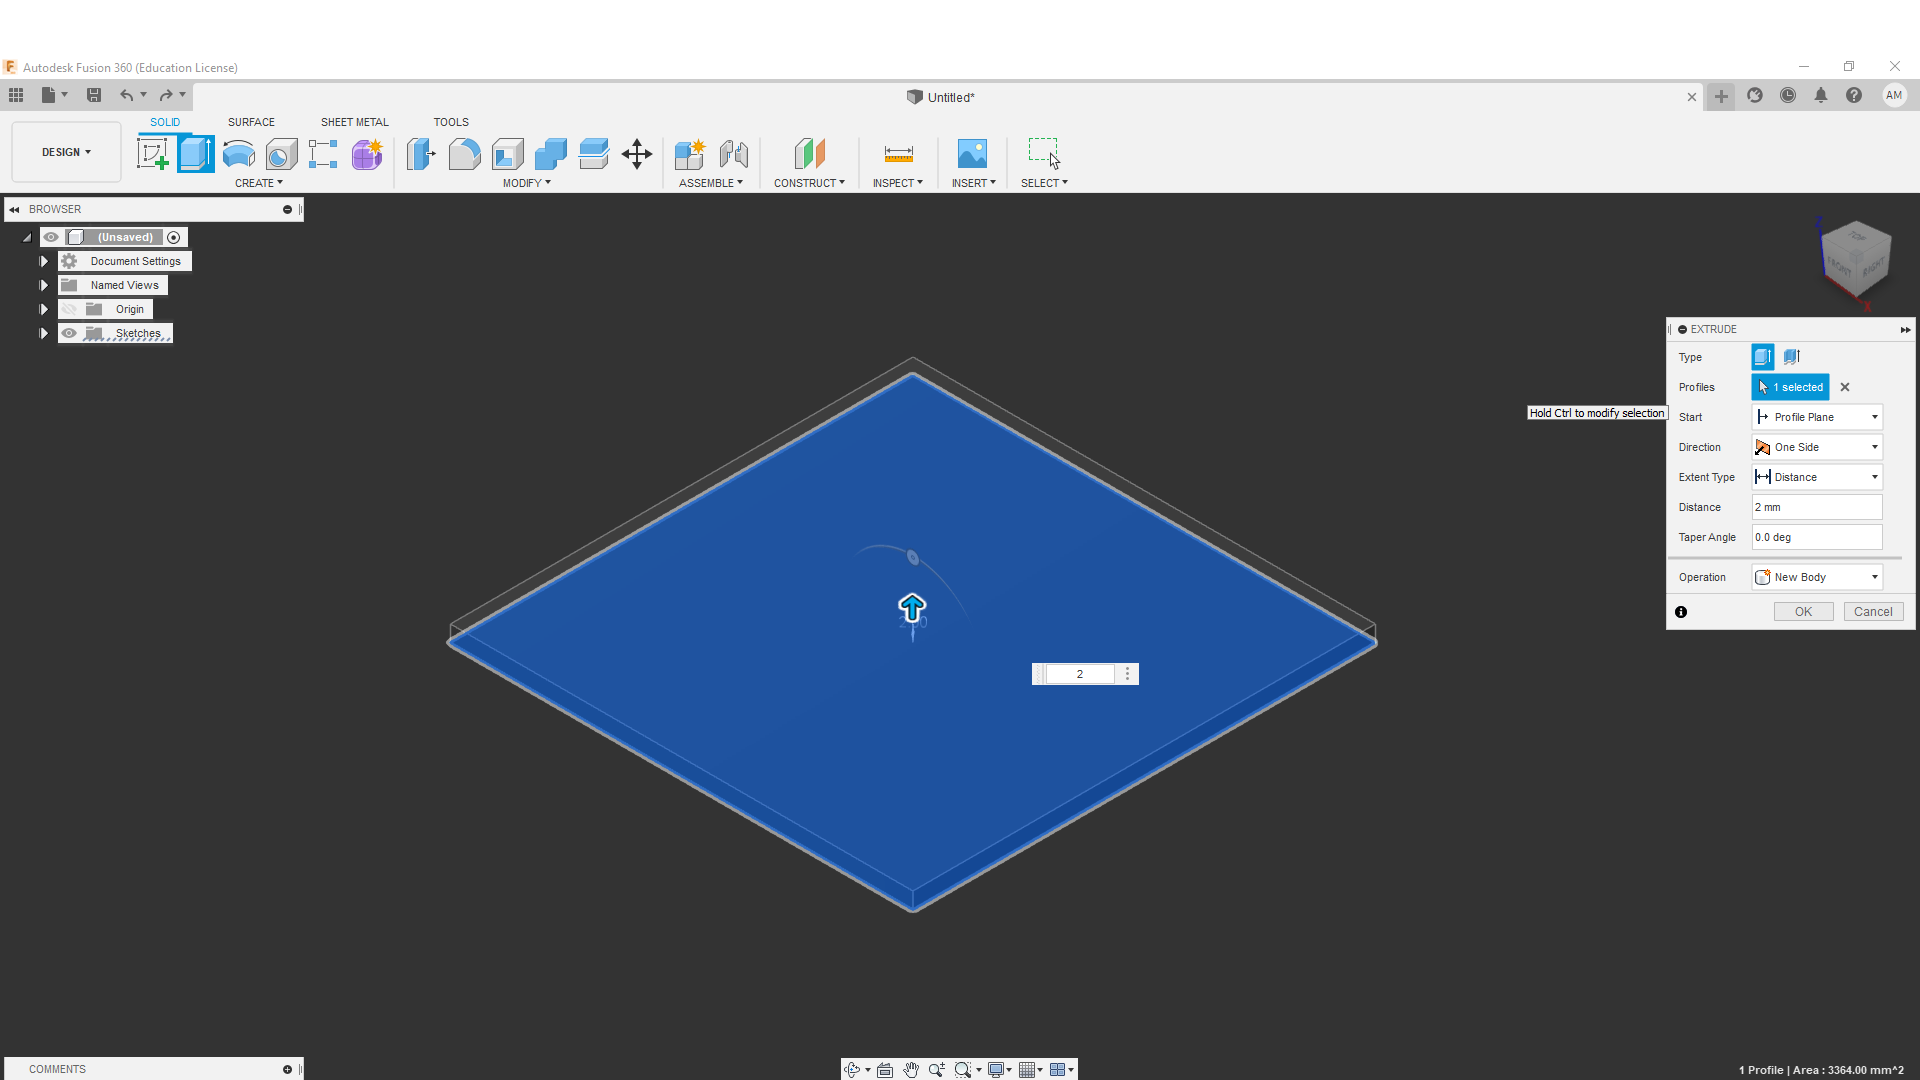
Task: Click the Revolve tool icon
Action: [238, 154]
